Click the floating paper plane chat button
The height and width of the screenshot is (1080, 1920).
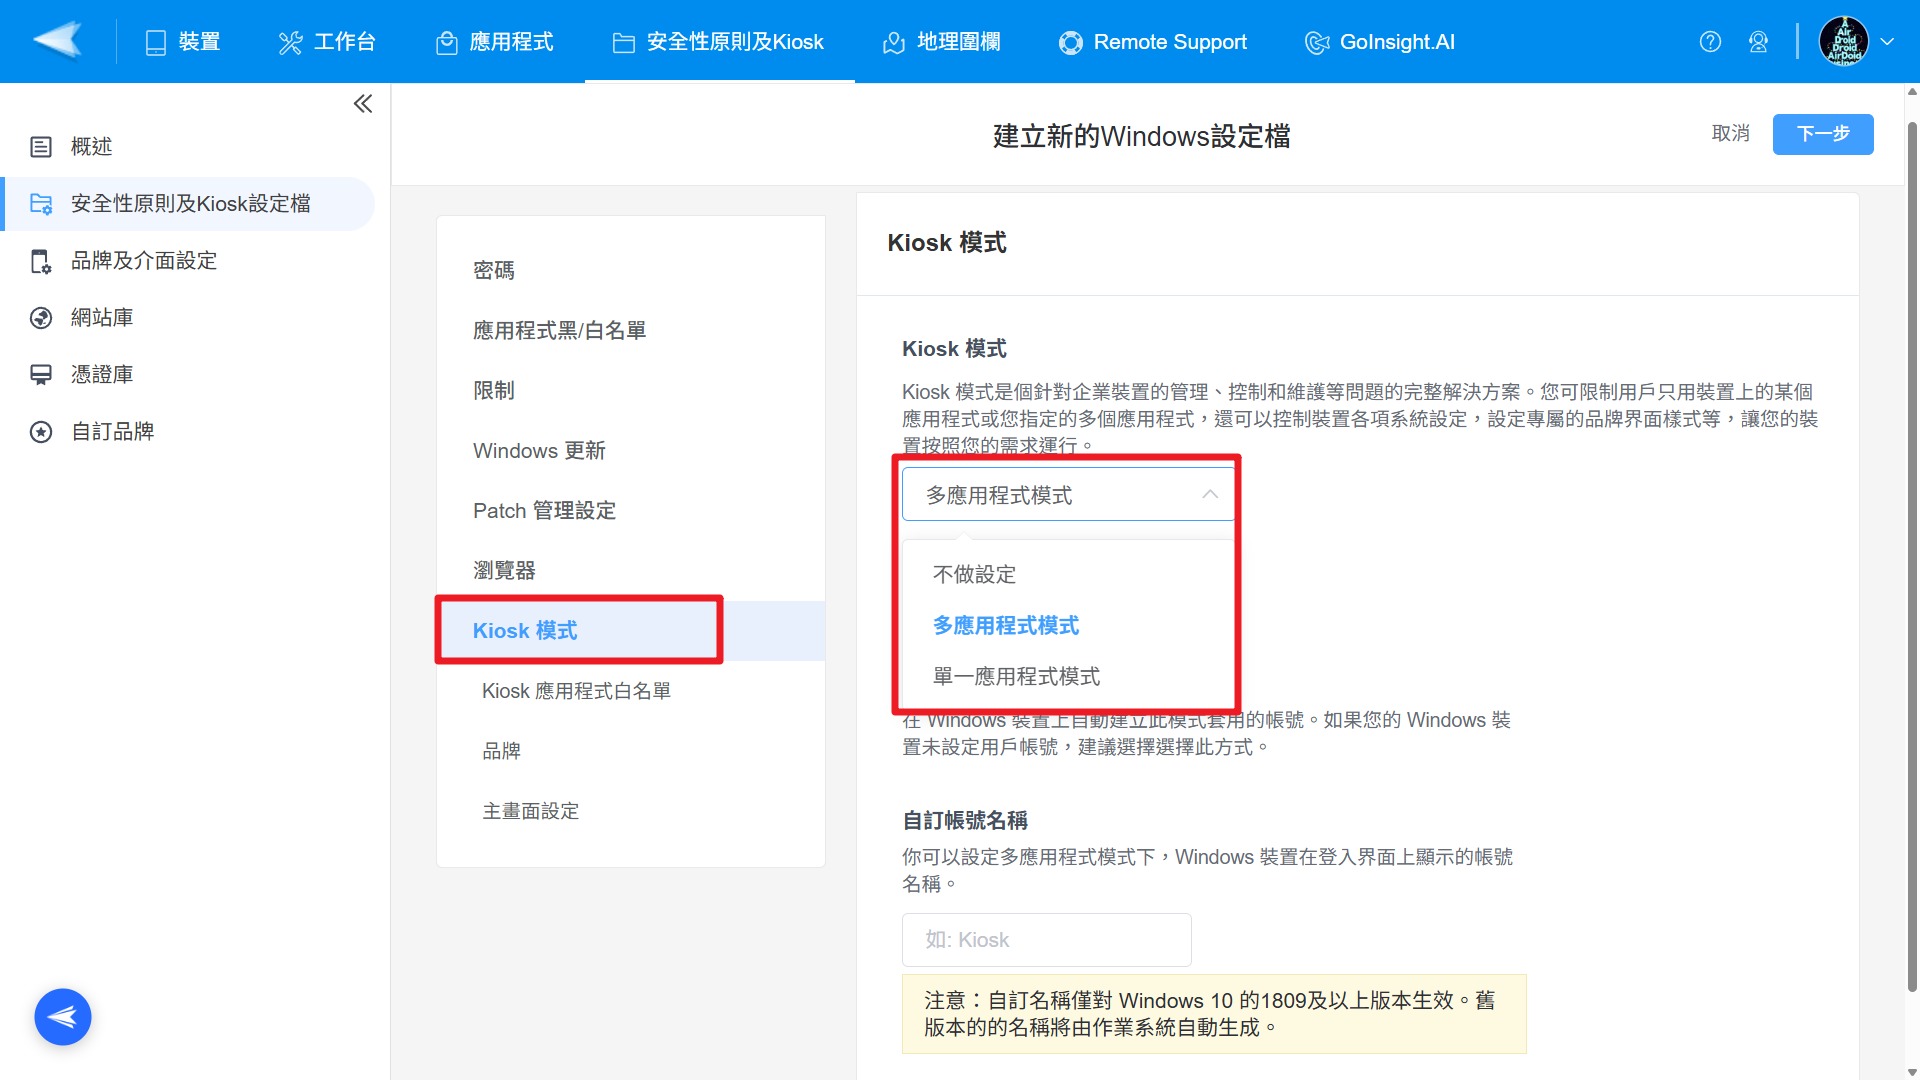point(63,1017)
